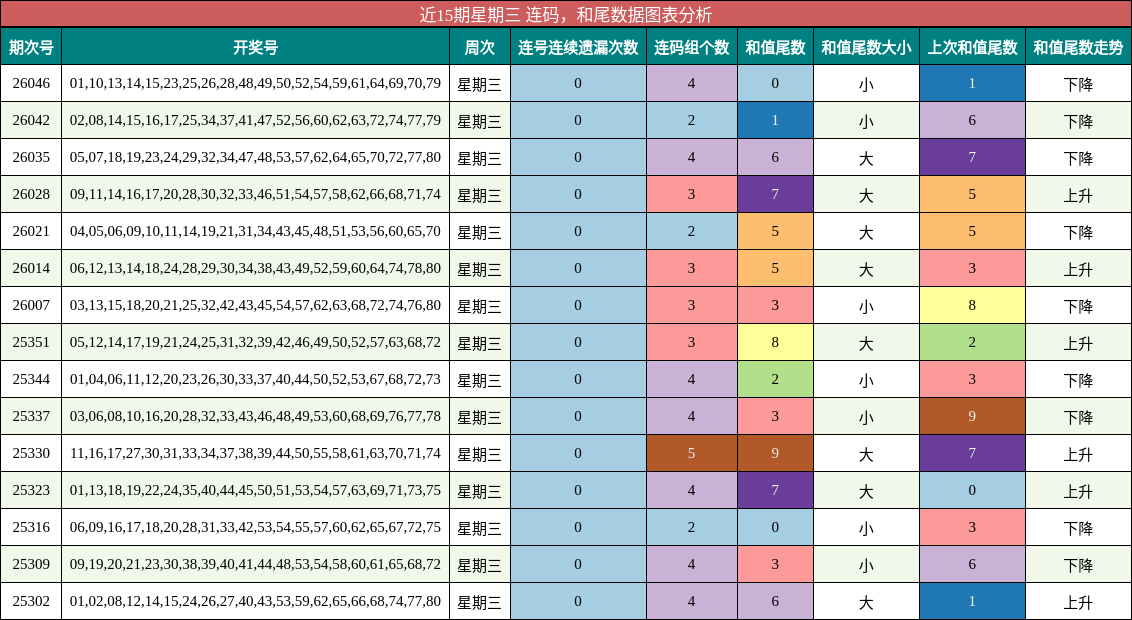Image resolution: width=1132 pixels, height=620 pixels.
Task: Click the 小 cell for period 26046
Action: [x=864, y=81]
